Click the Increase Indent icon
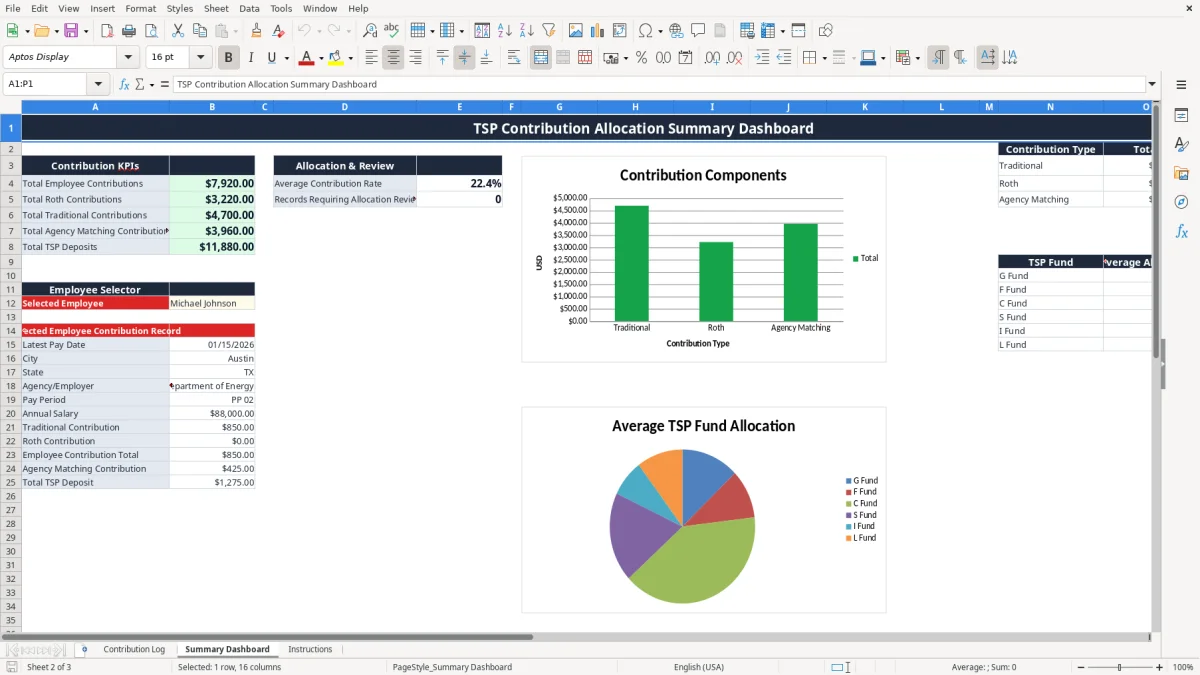Image resolution: width=1200 pixels, height=675 pixels. coord(762,58)
